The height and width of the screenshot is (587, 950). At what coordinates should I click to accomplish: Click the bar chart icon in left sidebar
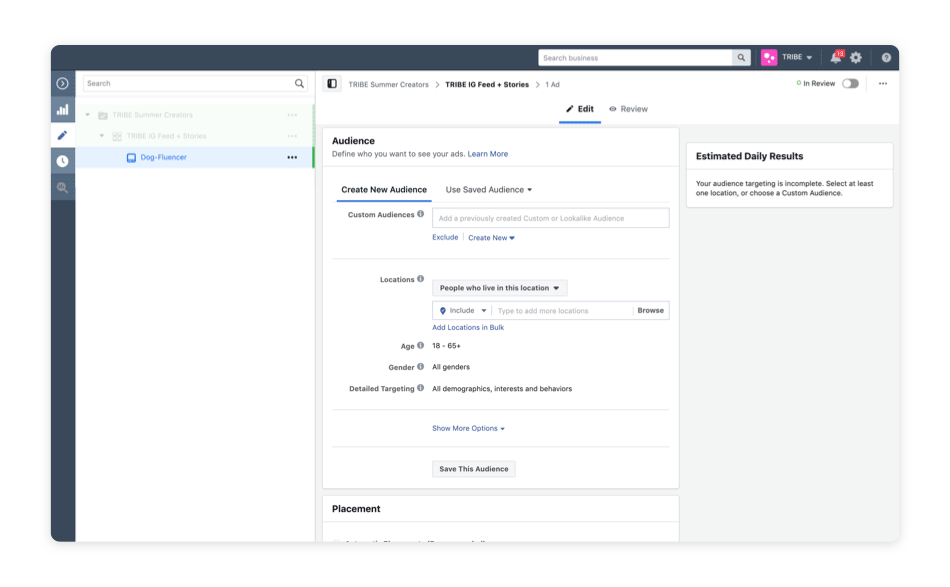(62, 110)
